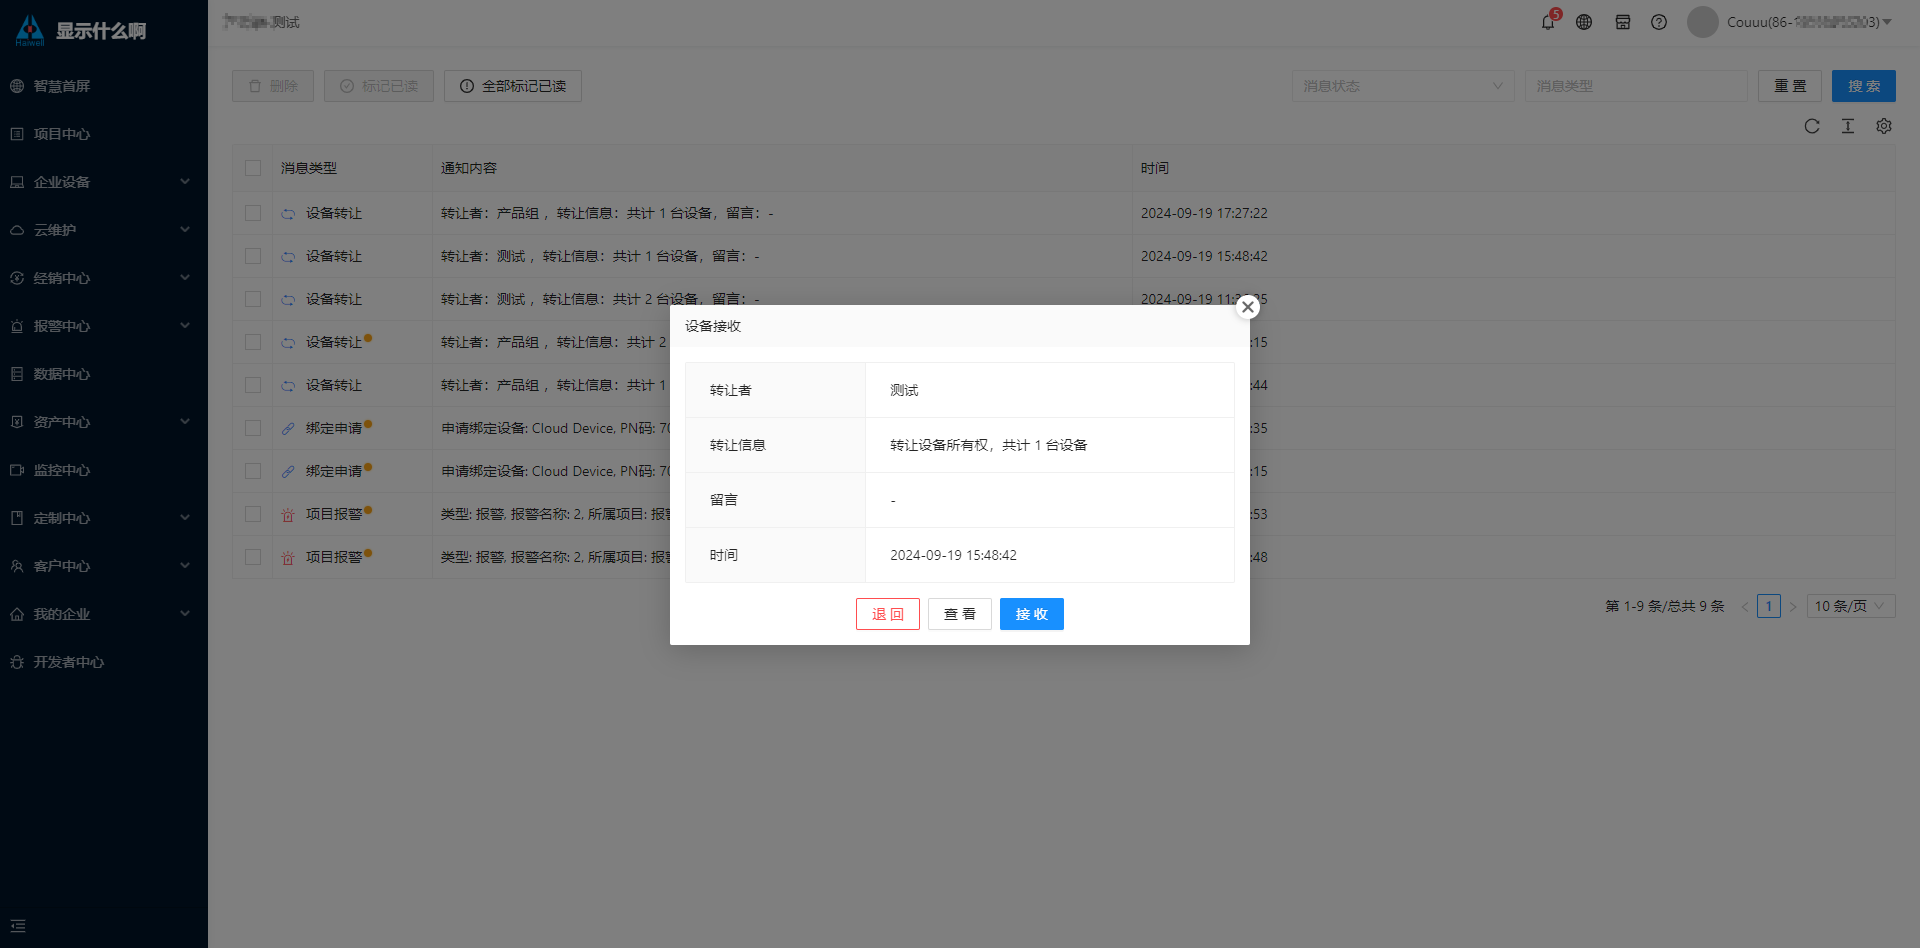Check the first 项目报警 row checkbox
1920x948 pixels.
click(253, 514)
